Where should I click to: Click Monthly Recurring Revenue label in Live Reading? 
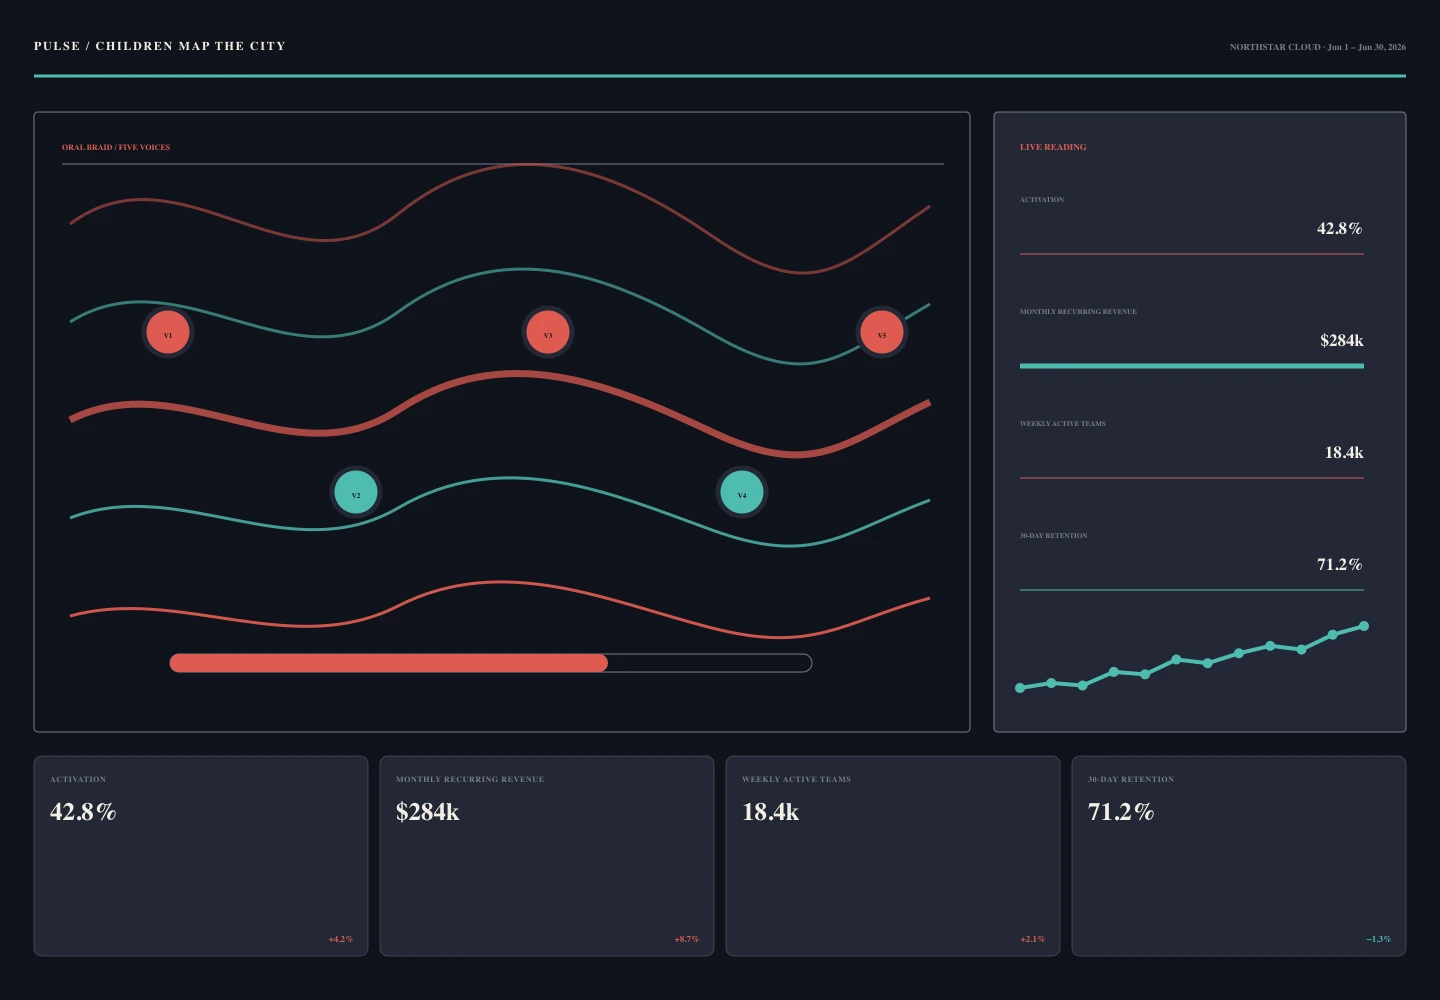(x=1078, y=312)
